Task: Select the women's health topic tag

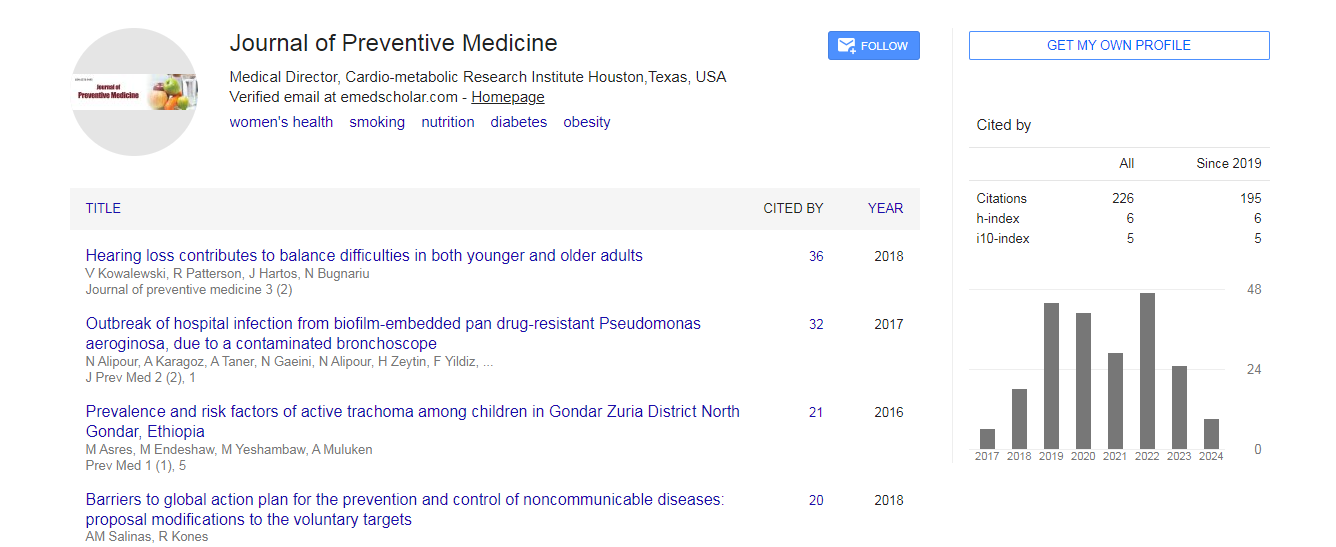Action: 281,122
